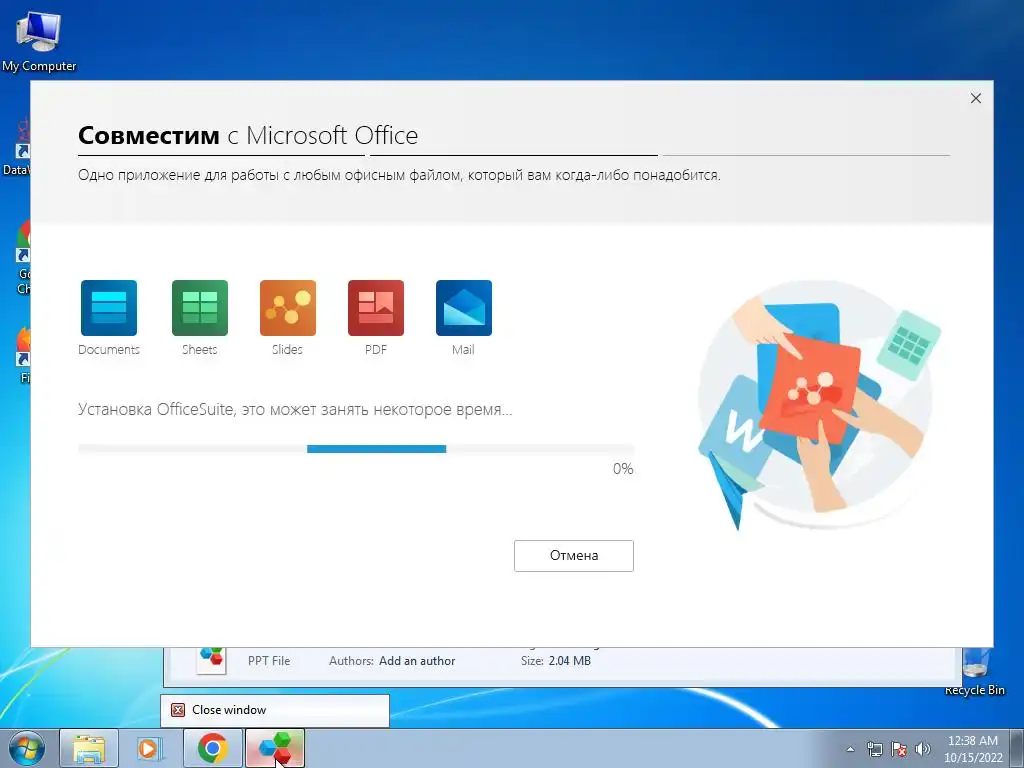Click the Slides label text

tap(287, 349)
